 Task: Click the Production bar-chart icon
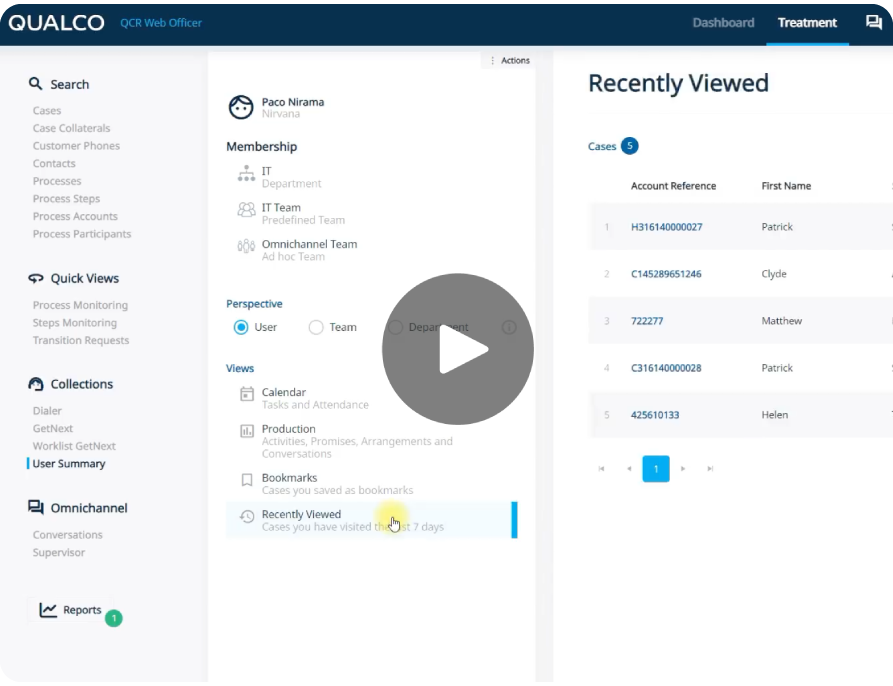245,433
